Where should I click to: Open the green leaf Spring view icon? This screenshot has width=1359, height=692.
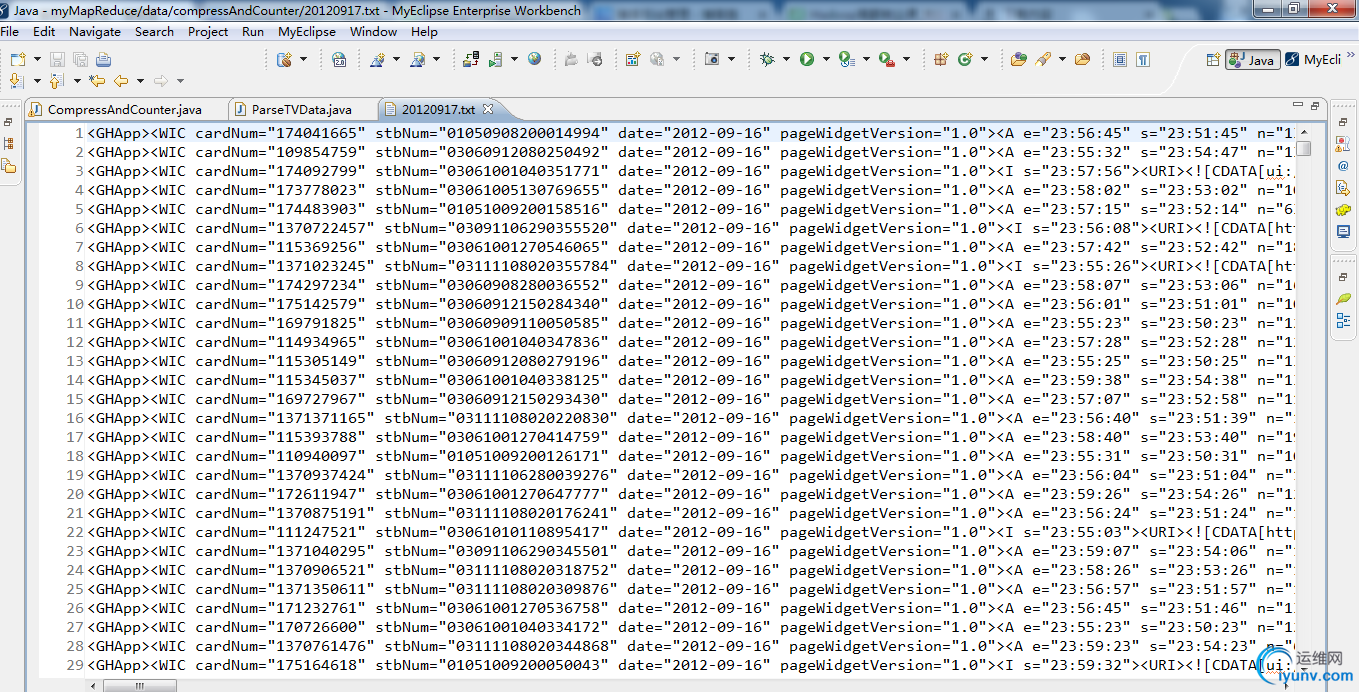1343,299
